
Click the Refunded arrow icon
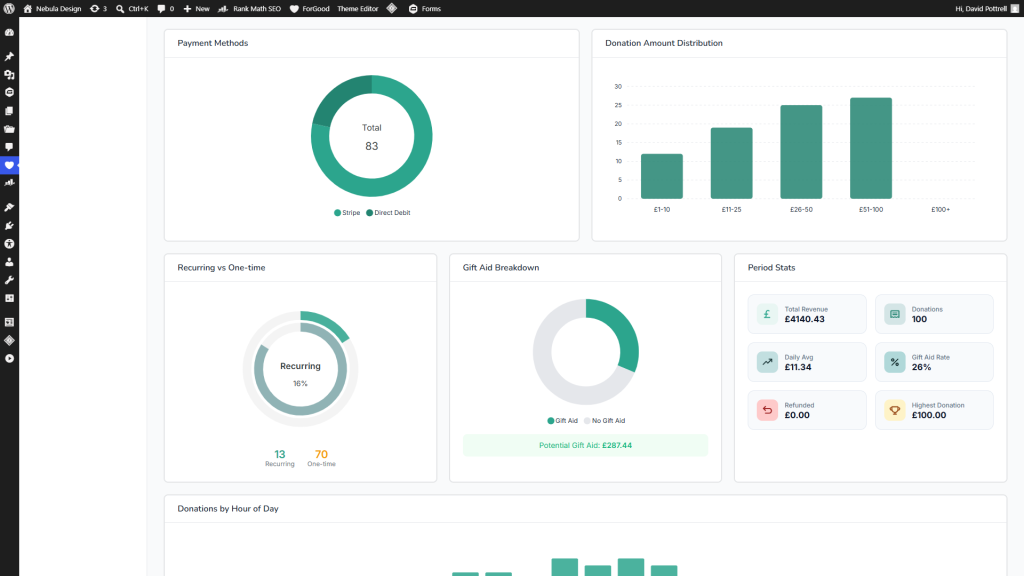(767, 410)
